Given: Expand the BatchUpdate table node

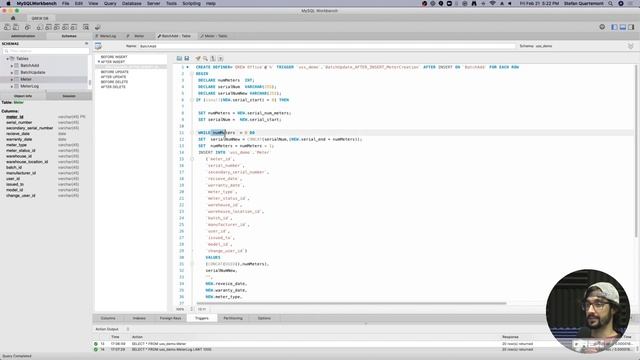Looking at the screenshot, I should point(12,72).
